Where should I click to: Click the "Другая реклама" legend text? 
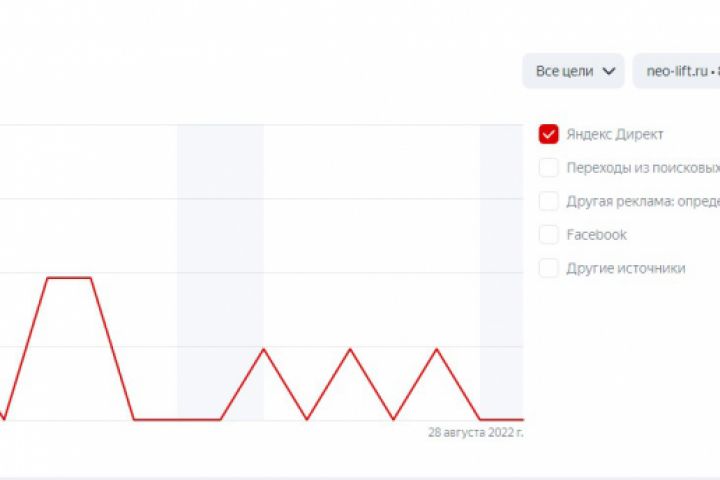point(642,201)
